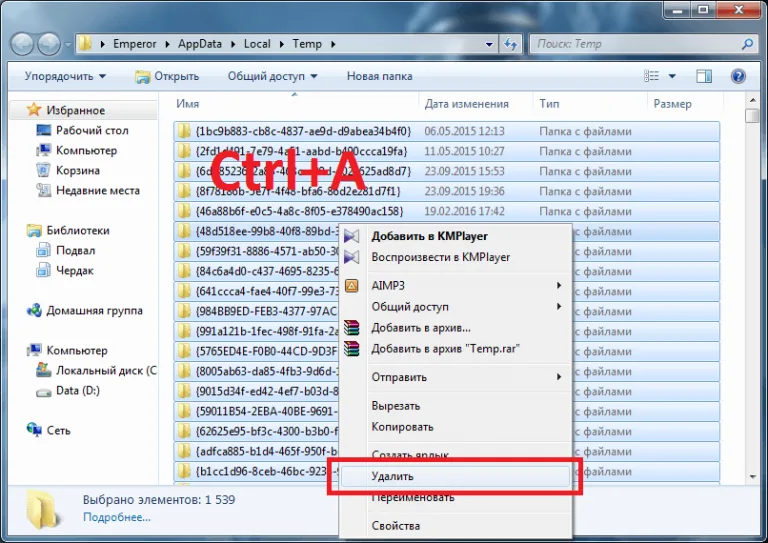The height and width of the screenshot is (543, 768).
Task: Click the Data (D:) drive icon
Action: tap(44, 392)
